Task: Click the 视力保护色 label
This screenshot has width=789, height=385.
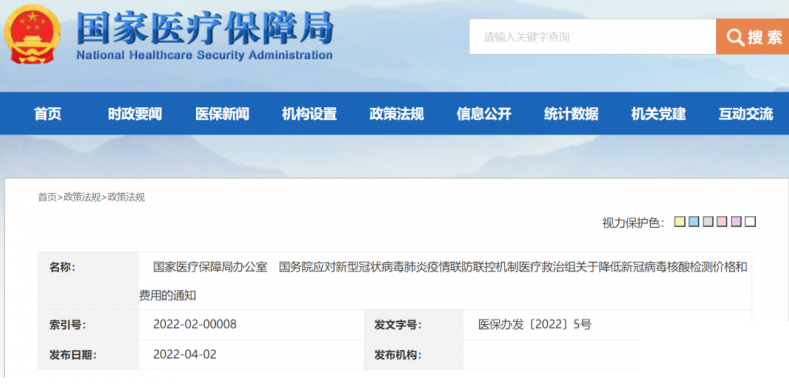Action: click(633, 222)
